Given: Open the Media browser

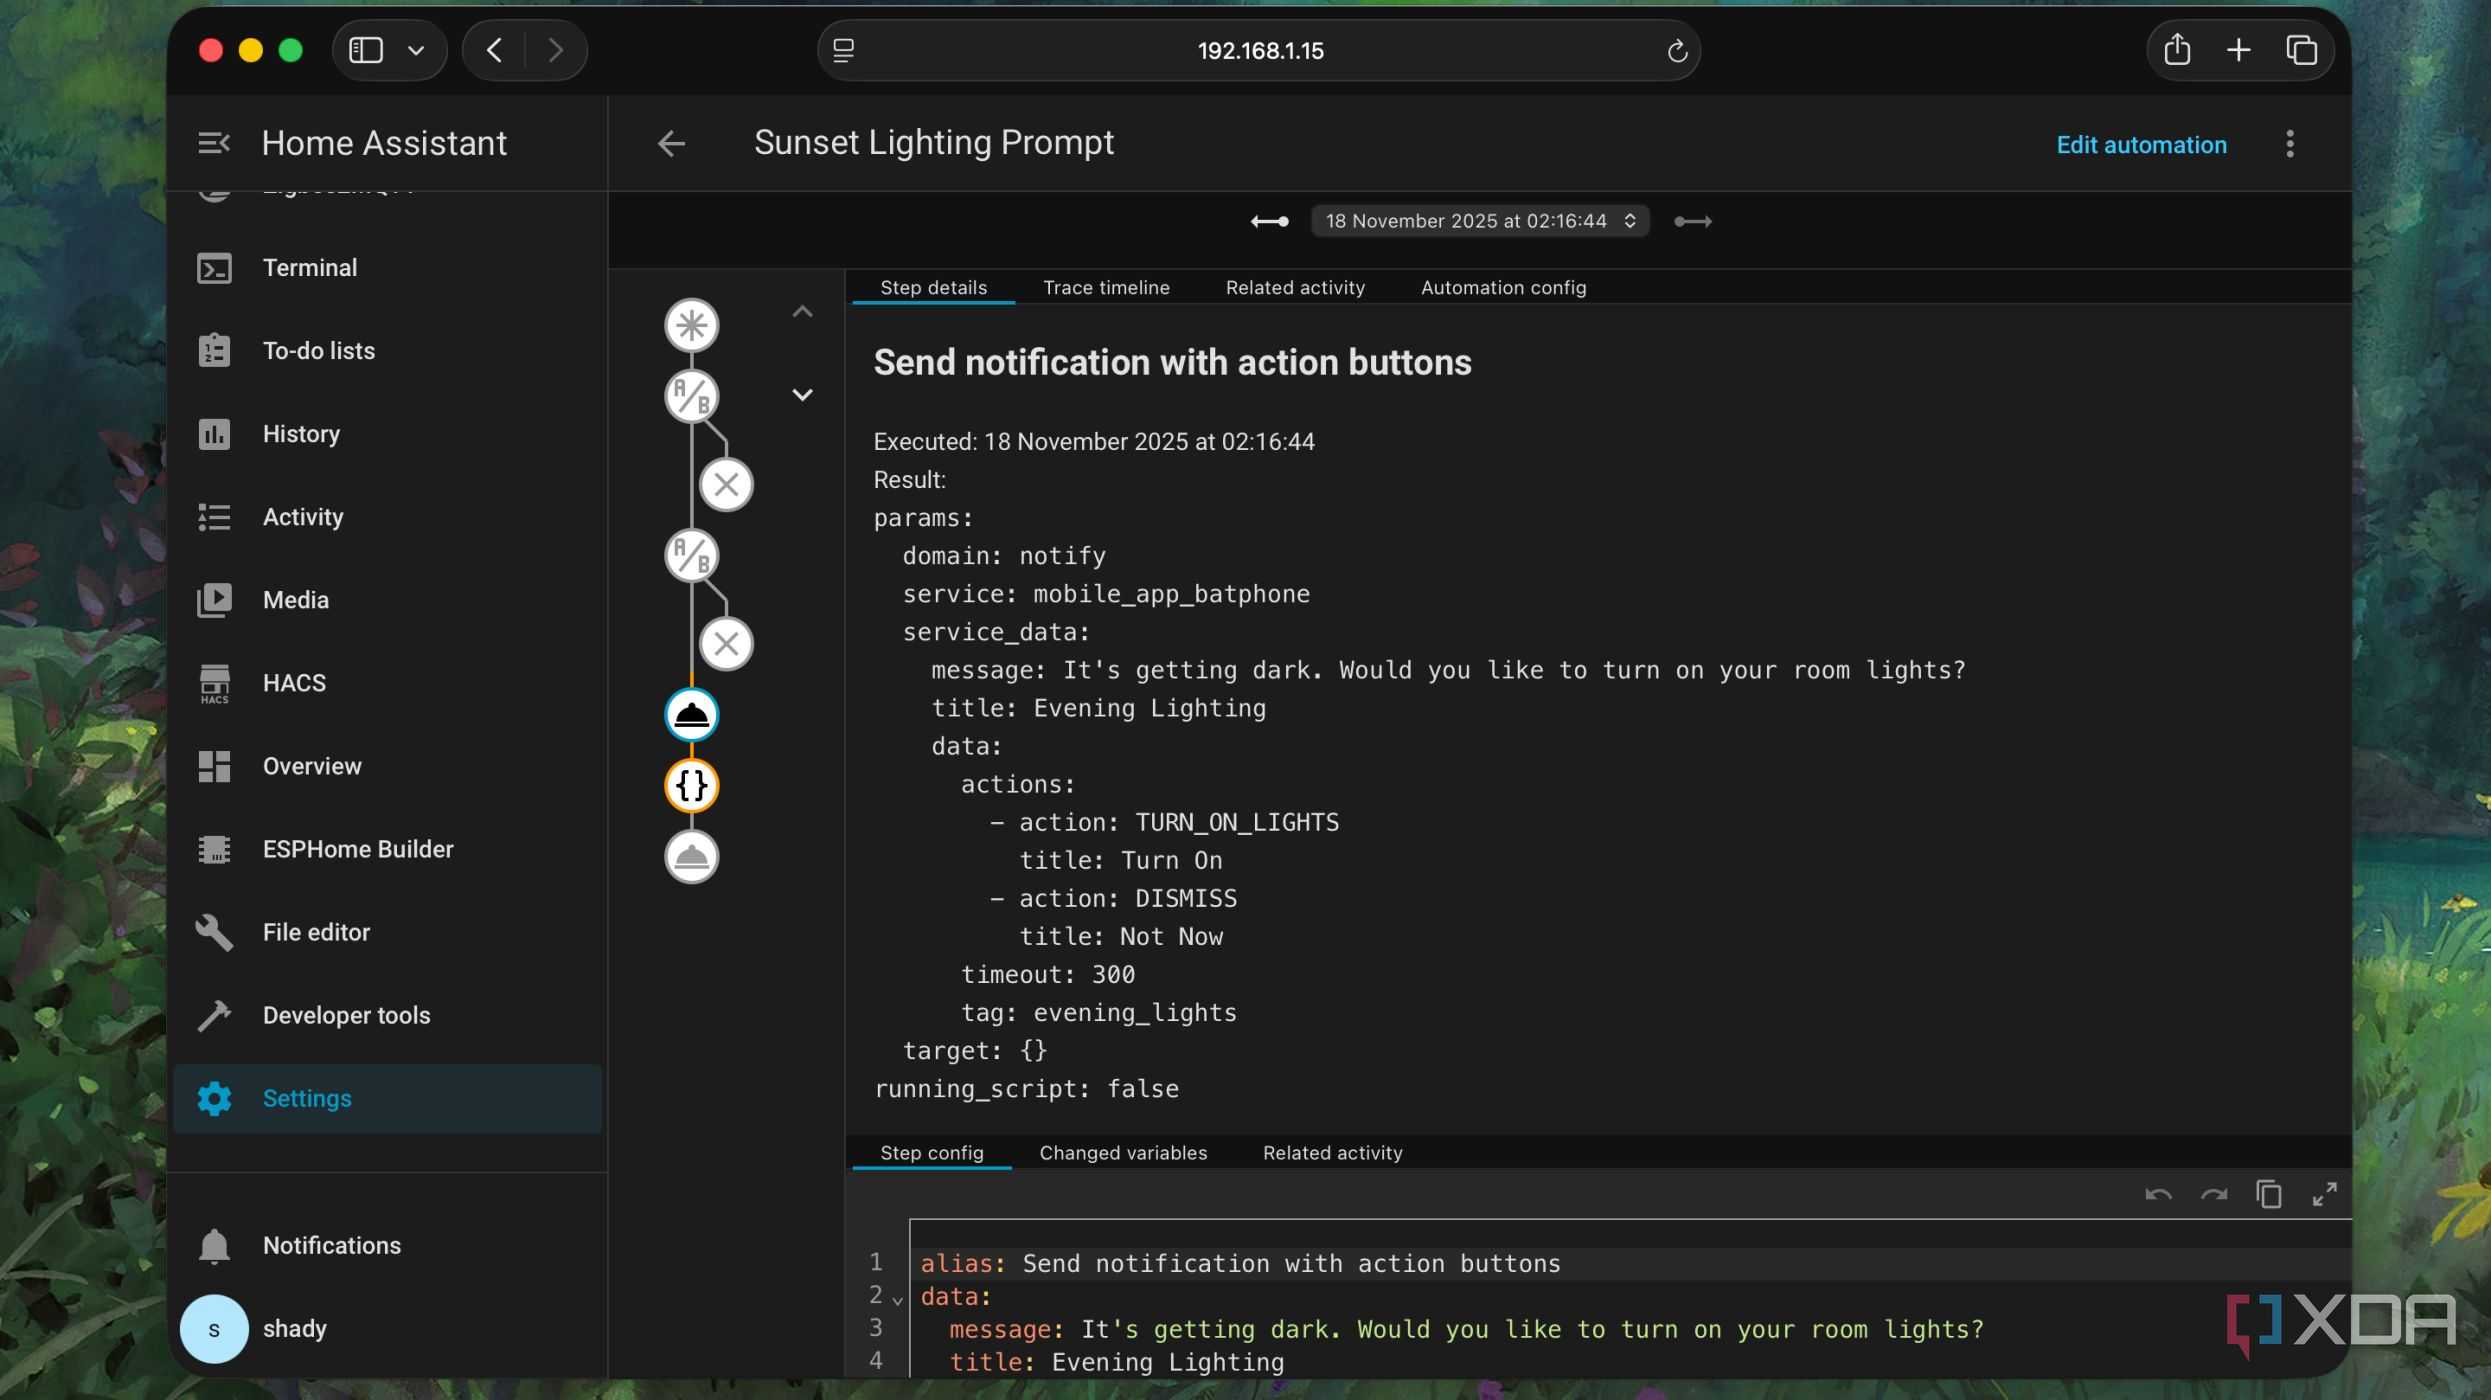Looking at the screenshot, I should (x=387, y=600).
